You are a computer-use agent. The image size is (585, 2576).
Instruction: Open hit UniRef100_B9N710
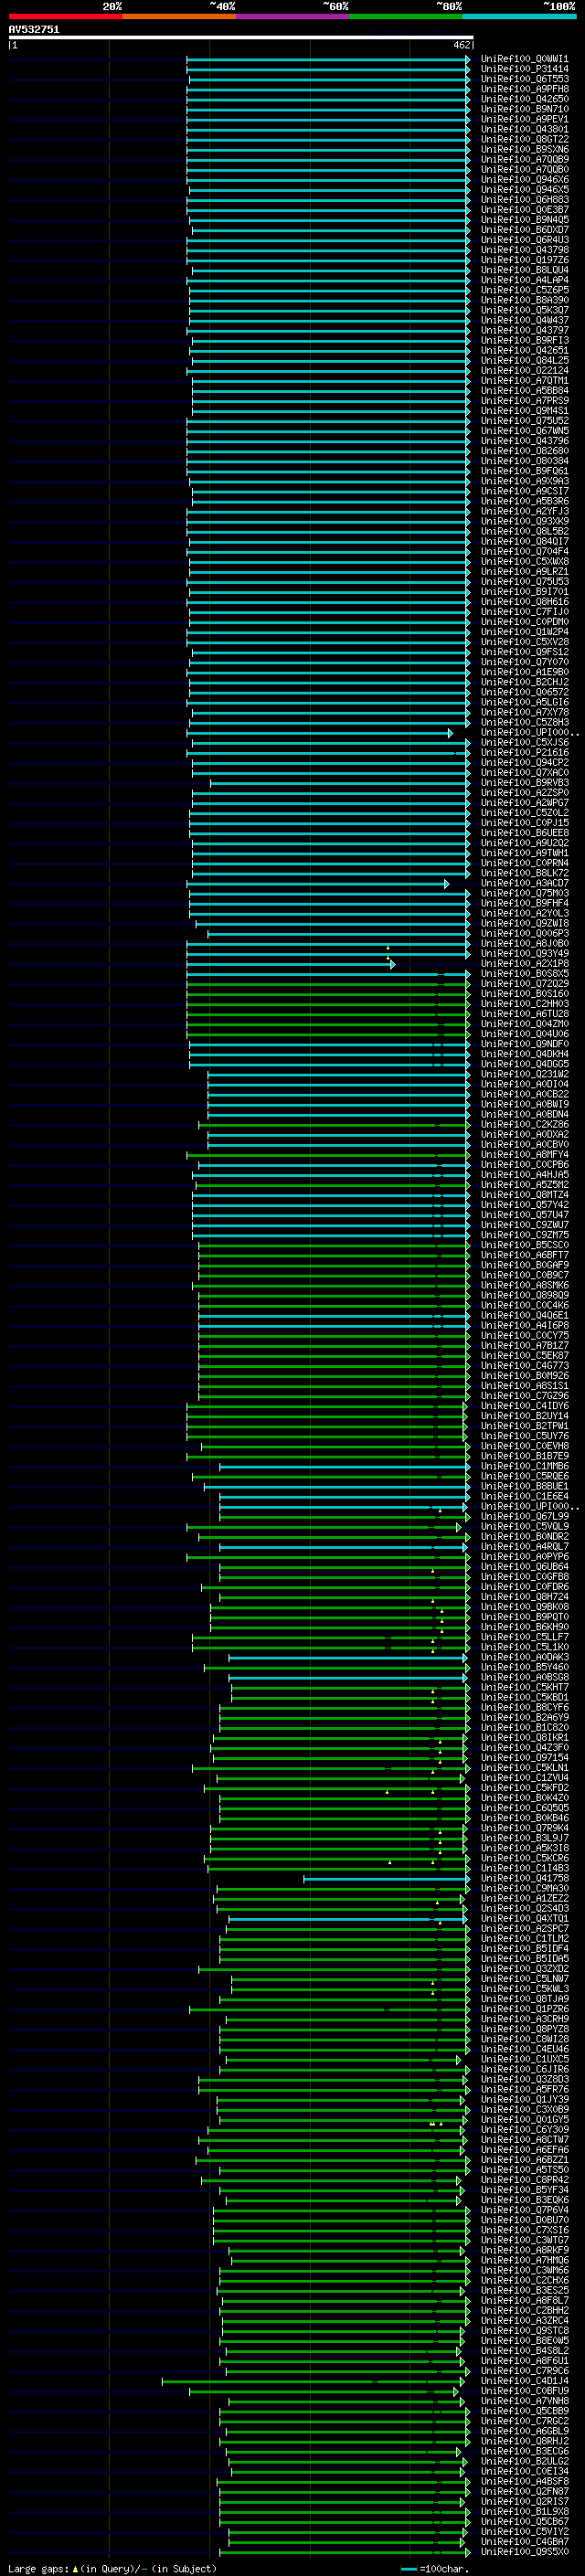click(x=524, y=109)
